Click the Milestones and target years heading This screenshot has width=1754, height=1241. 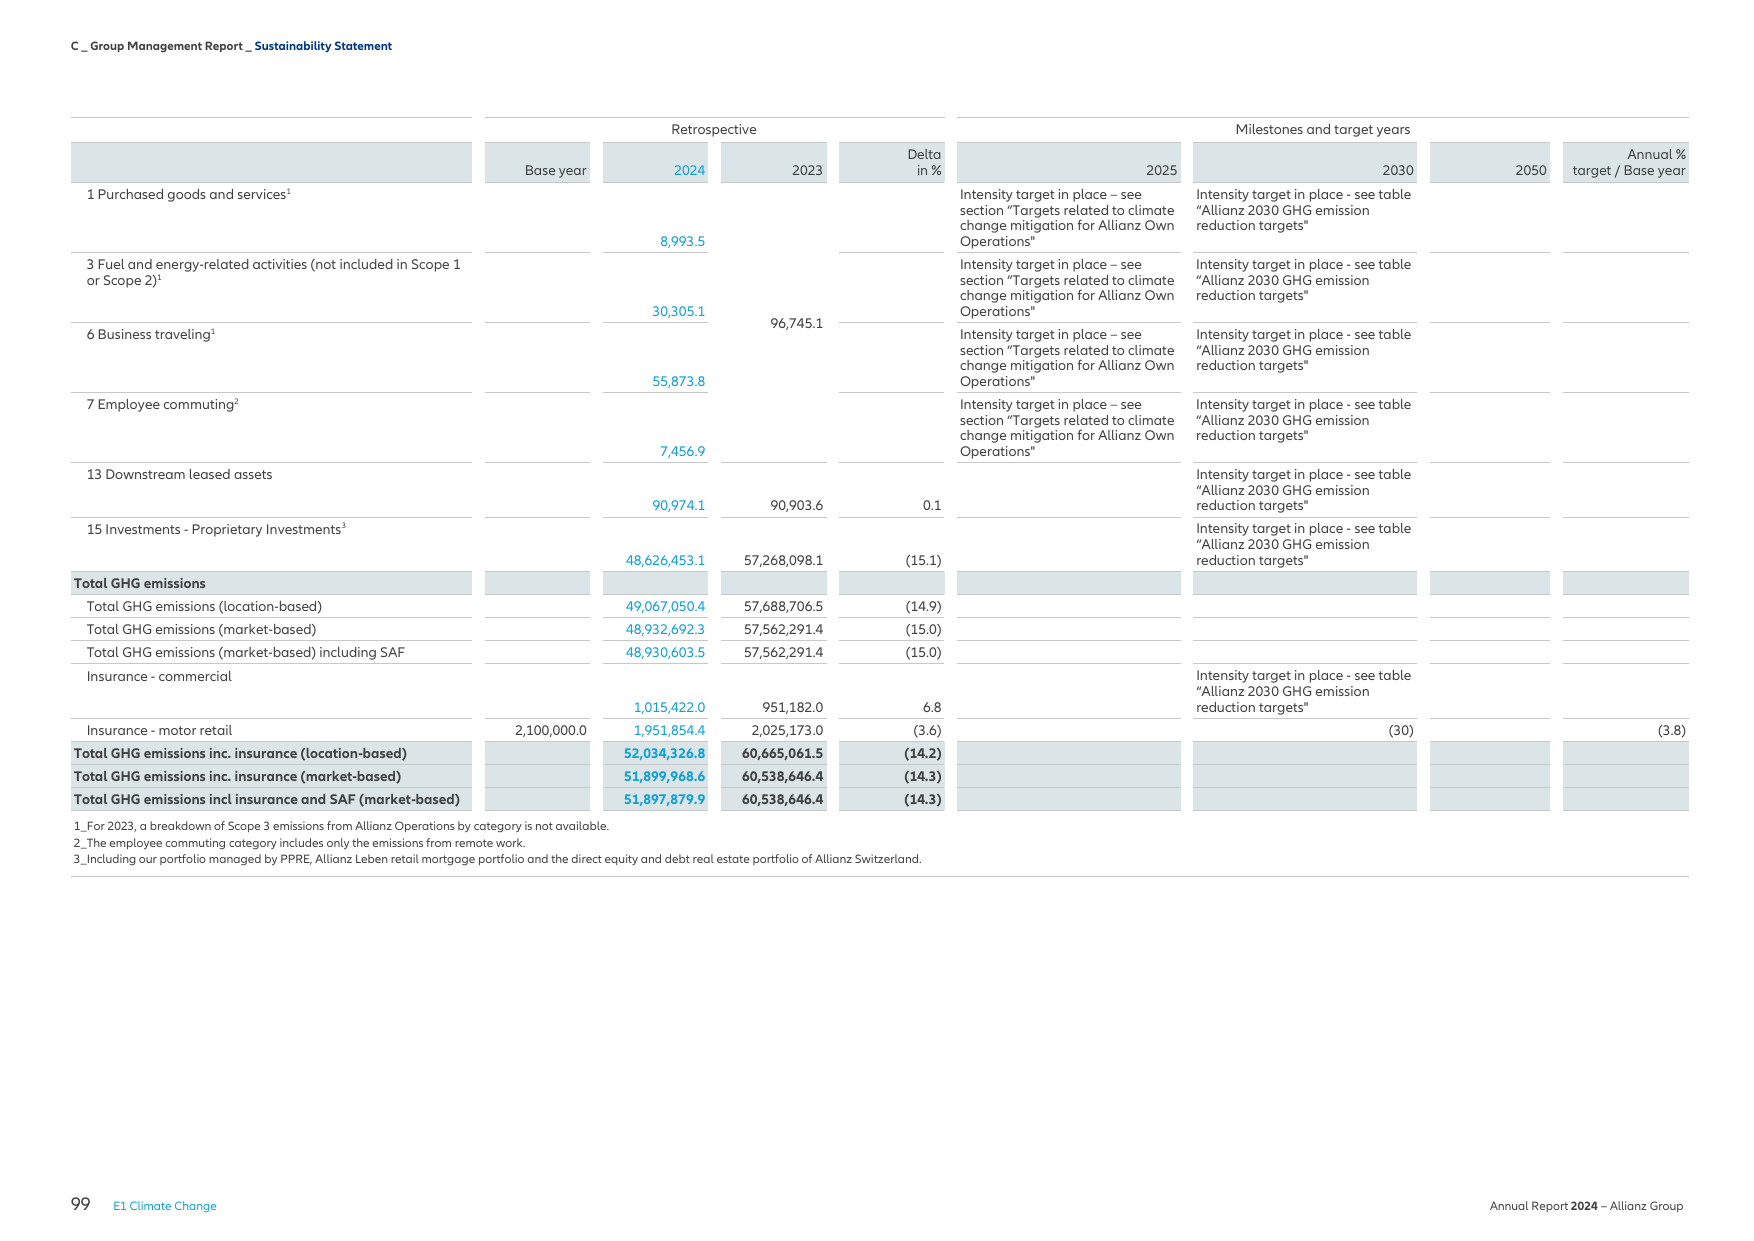[x=1323, y=129]
